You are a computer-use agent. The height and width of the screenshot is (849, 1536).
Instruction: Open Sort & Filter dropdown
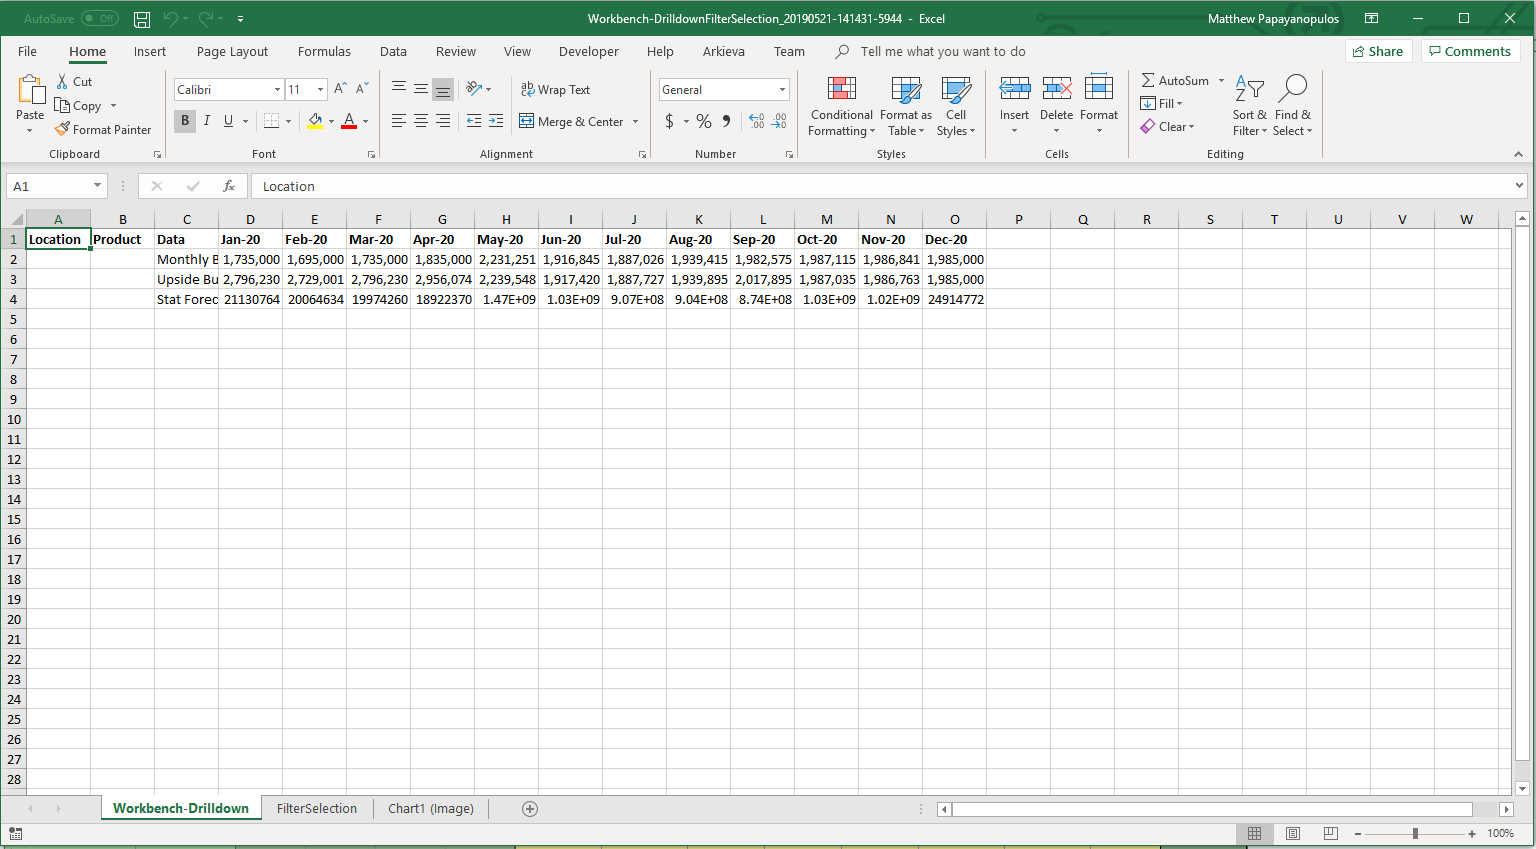click(1249, 106)
